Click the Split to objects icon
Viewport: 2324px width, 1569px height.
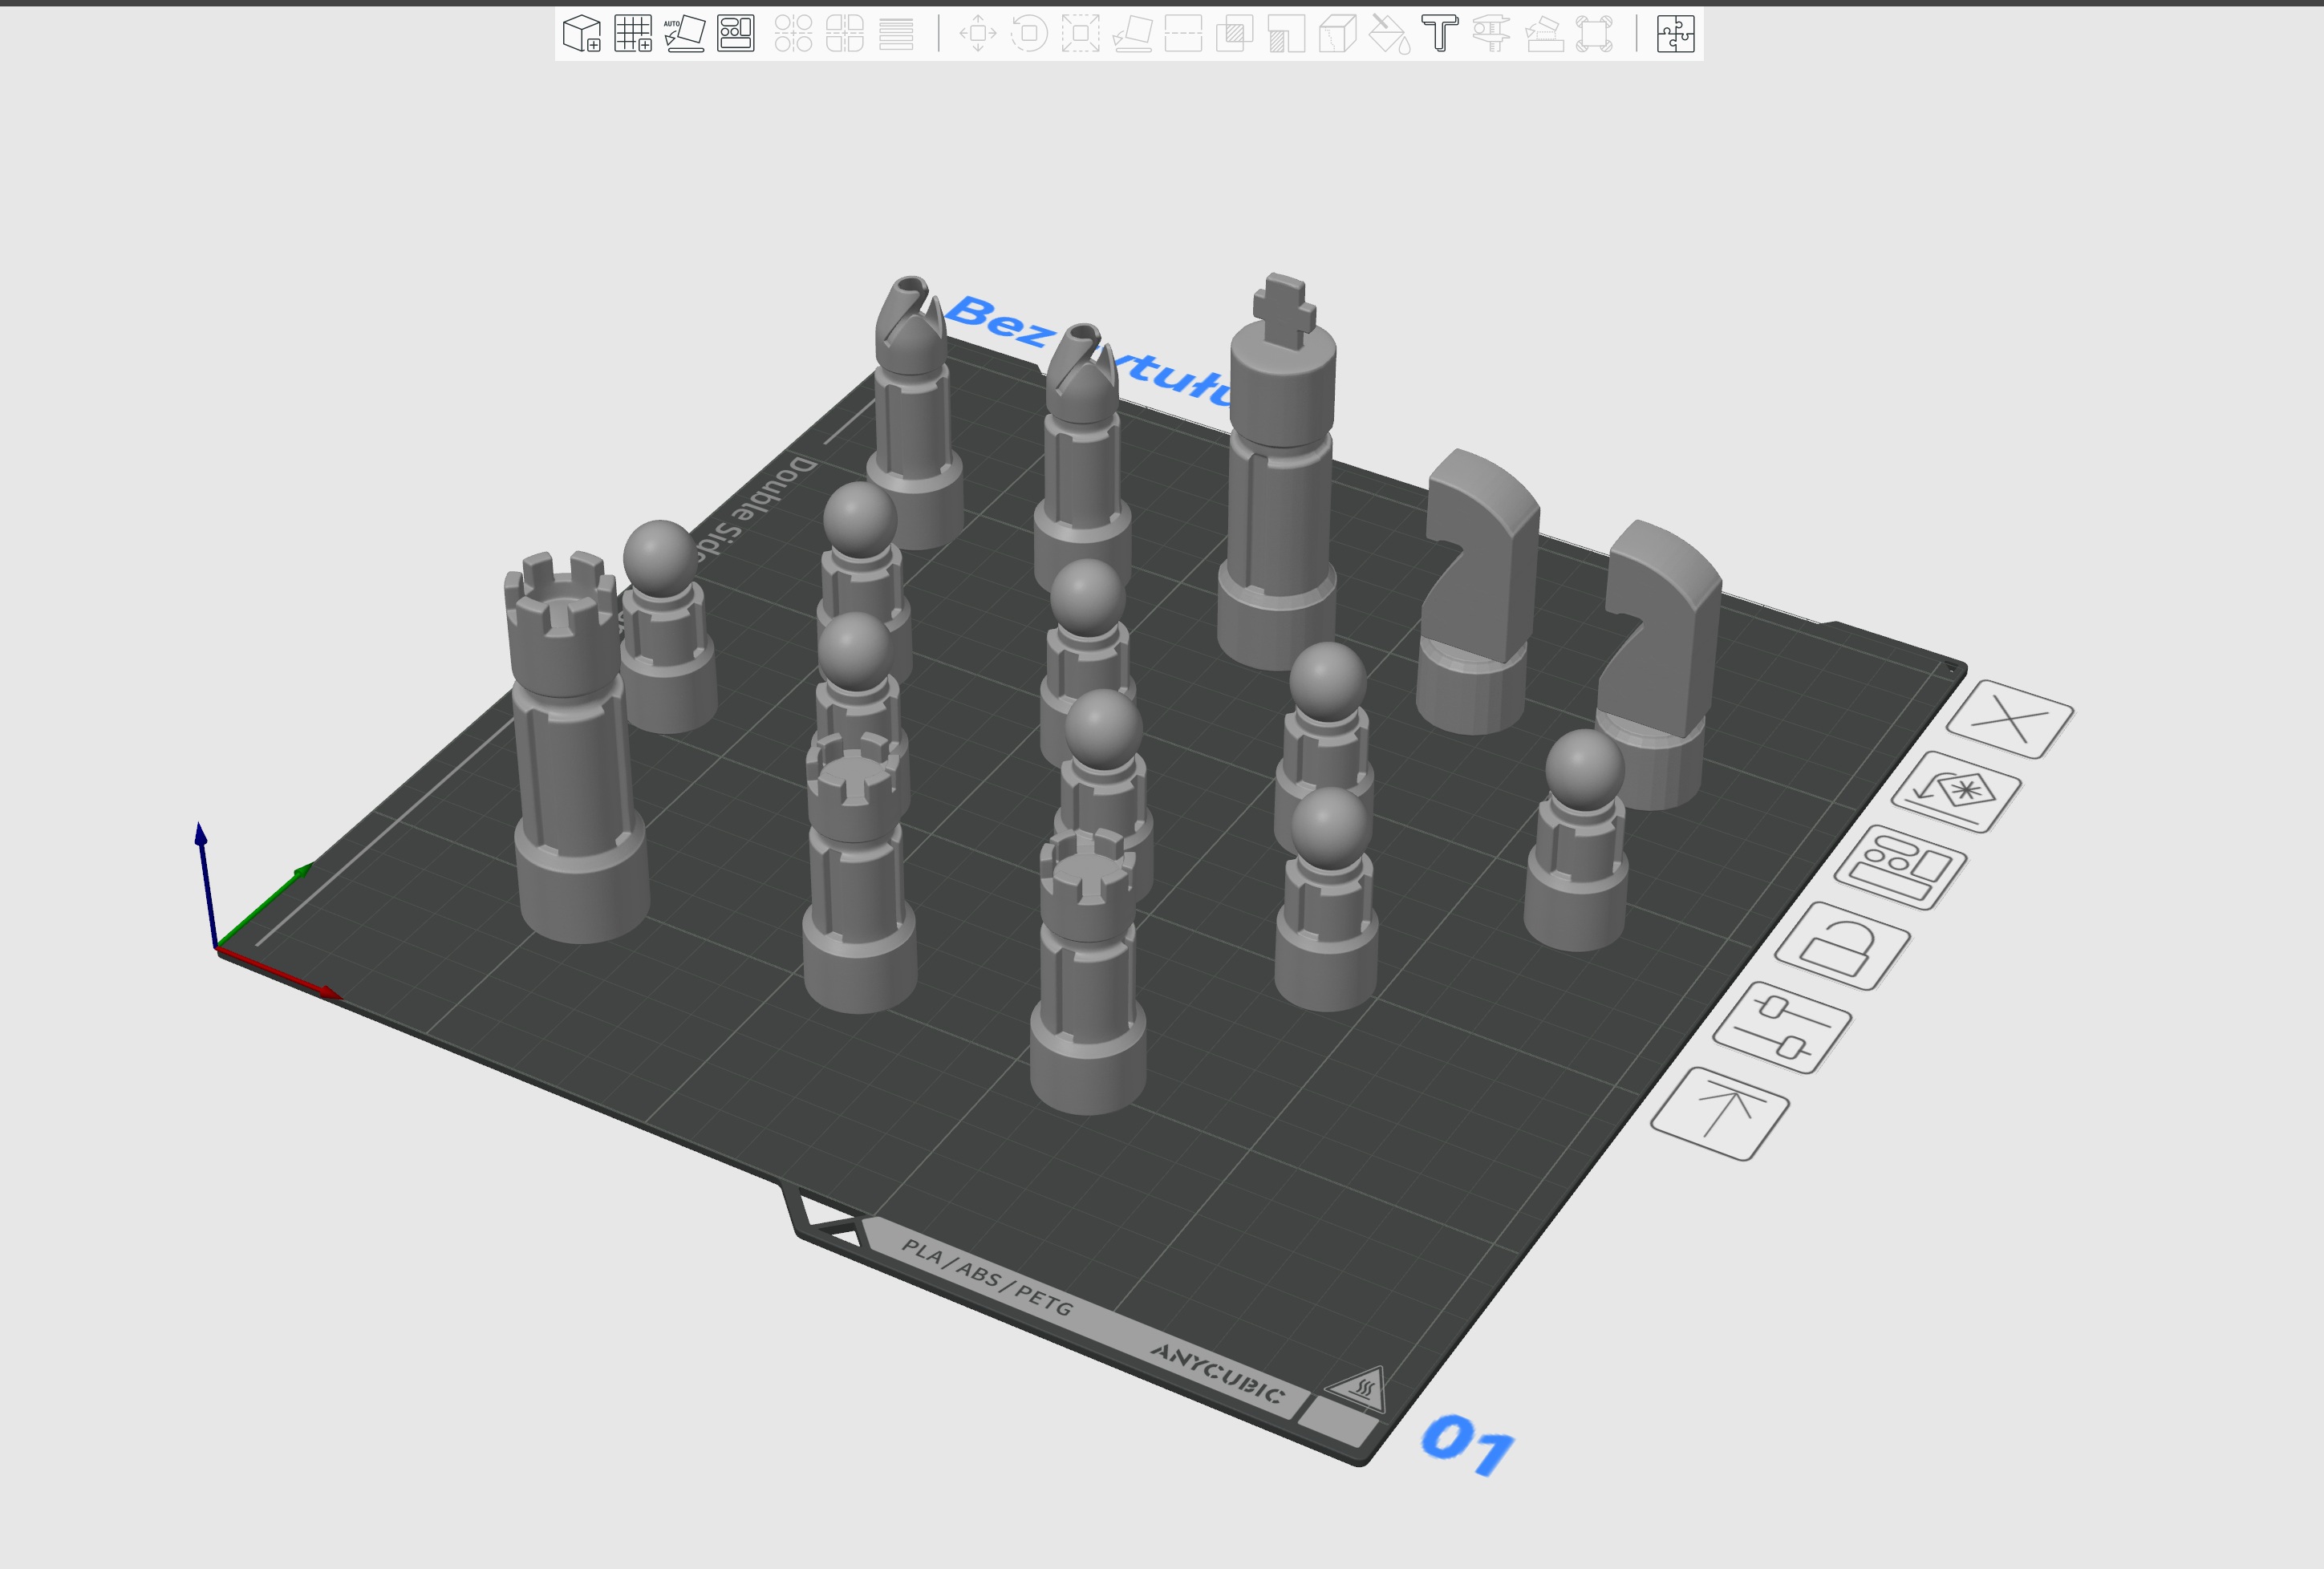(793, 33)
